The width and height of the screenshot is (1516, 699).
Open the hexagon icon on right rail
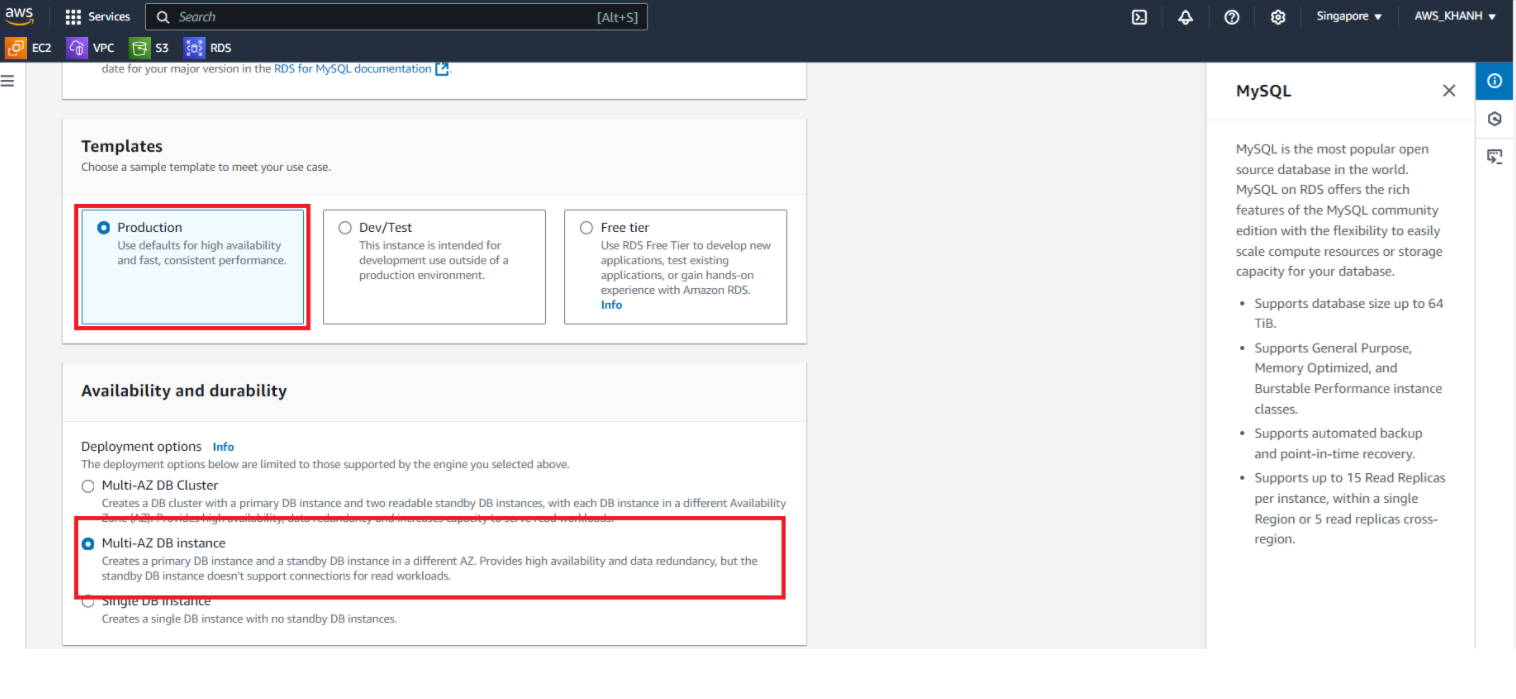tap(1494, 119)
